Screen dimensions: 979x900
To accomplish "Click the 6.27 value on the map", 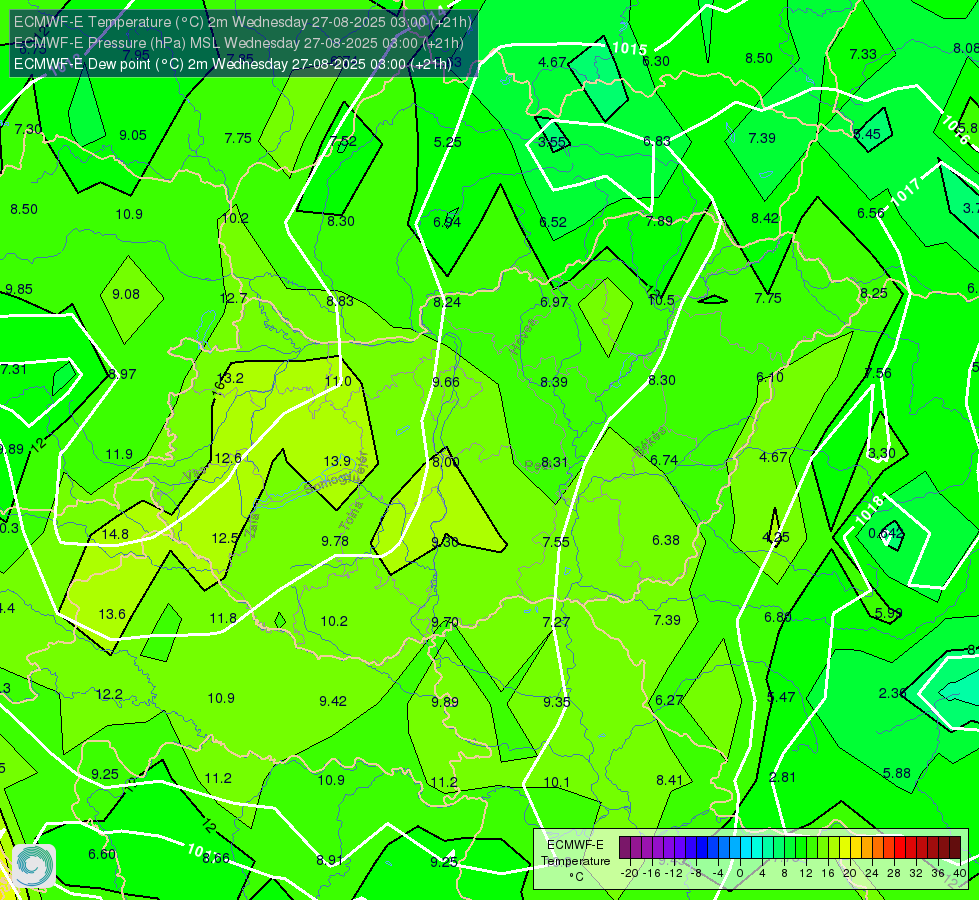I will (669, 700).
